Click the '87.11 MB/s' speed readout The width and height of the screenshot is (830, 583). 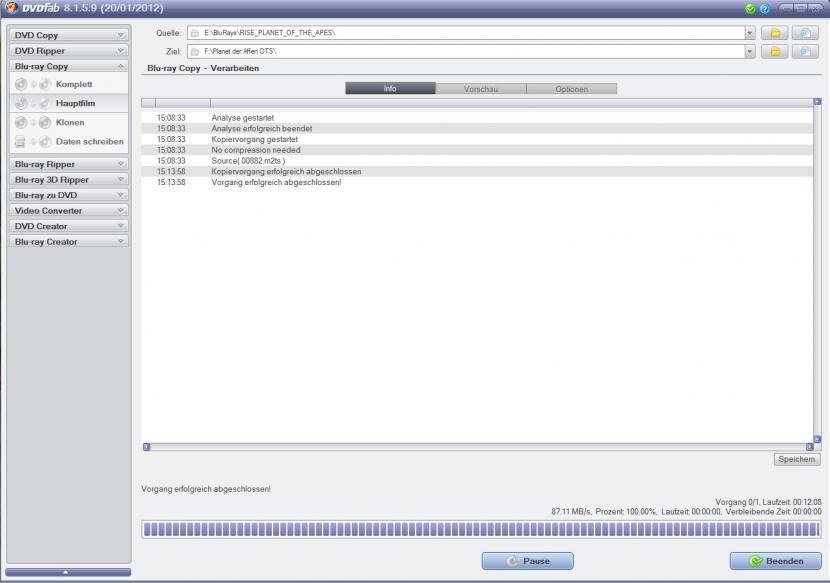[x=571, y=512]
